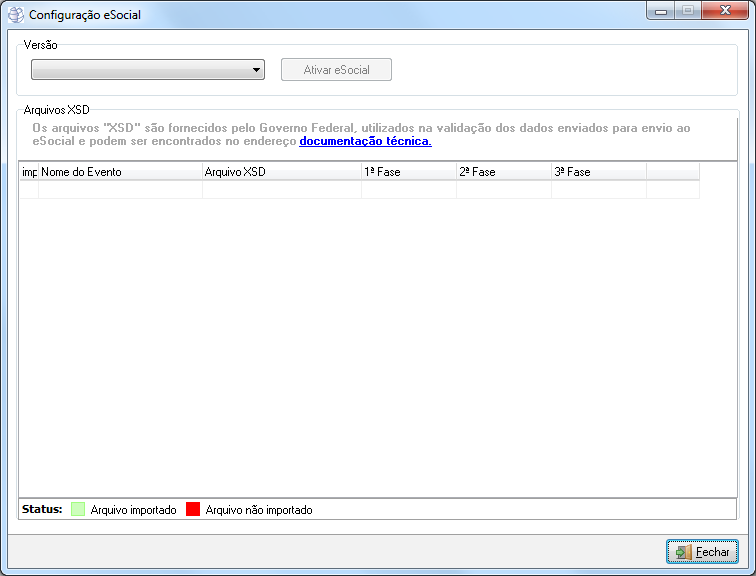Close window using red X button
This screenshot has height=576, width=756.
(x=725, y=11)
